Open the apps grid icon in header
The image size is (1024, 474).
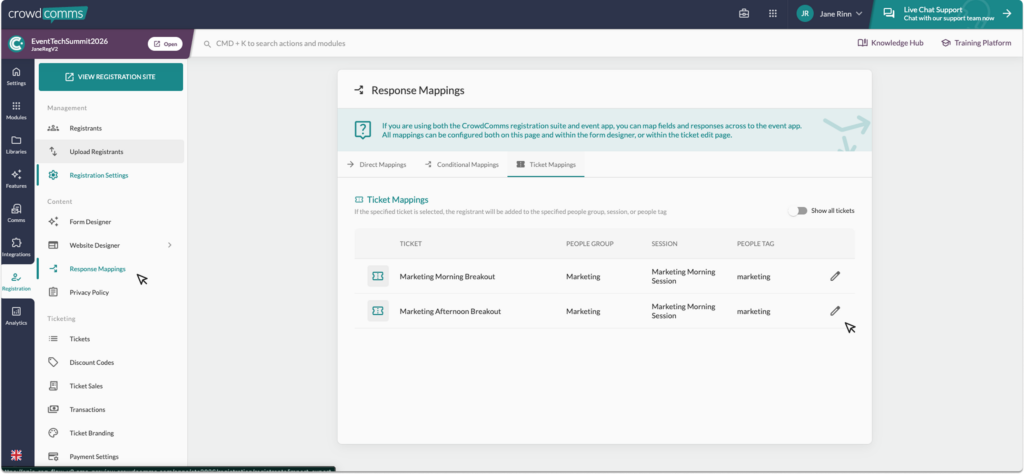(x=773, y=13)
